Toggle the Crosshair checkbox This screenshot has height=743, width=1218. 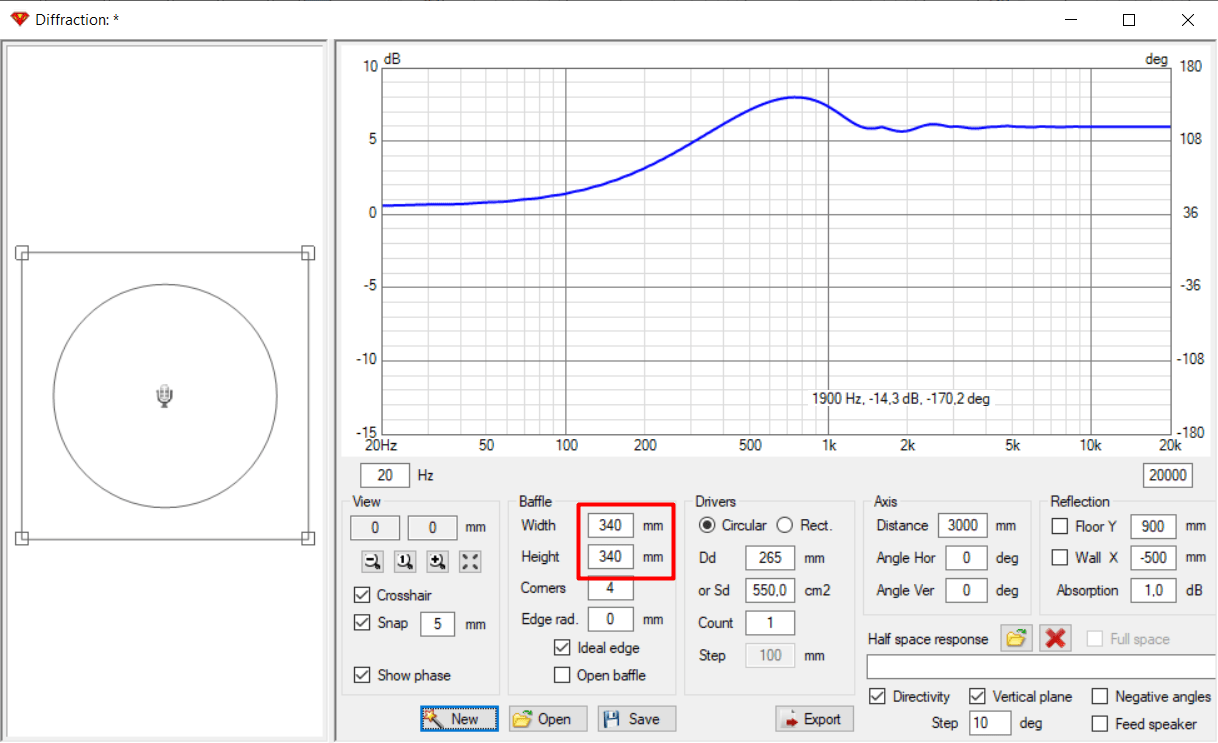[362, 595]
